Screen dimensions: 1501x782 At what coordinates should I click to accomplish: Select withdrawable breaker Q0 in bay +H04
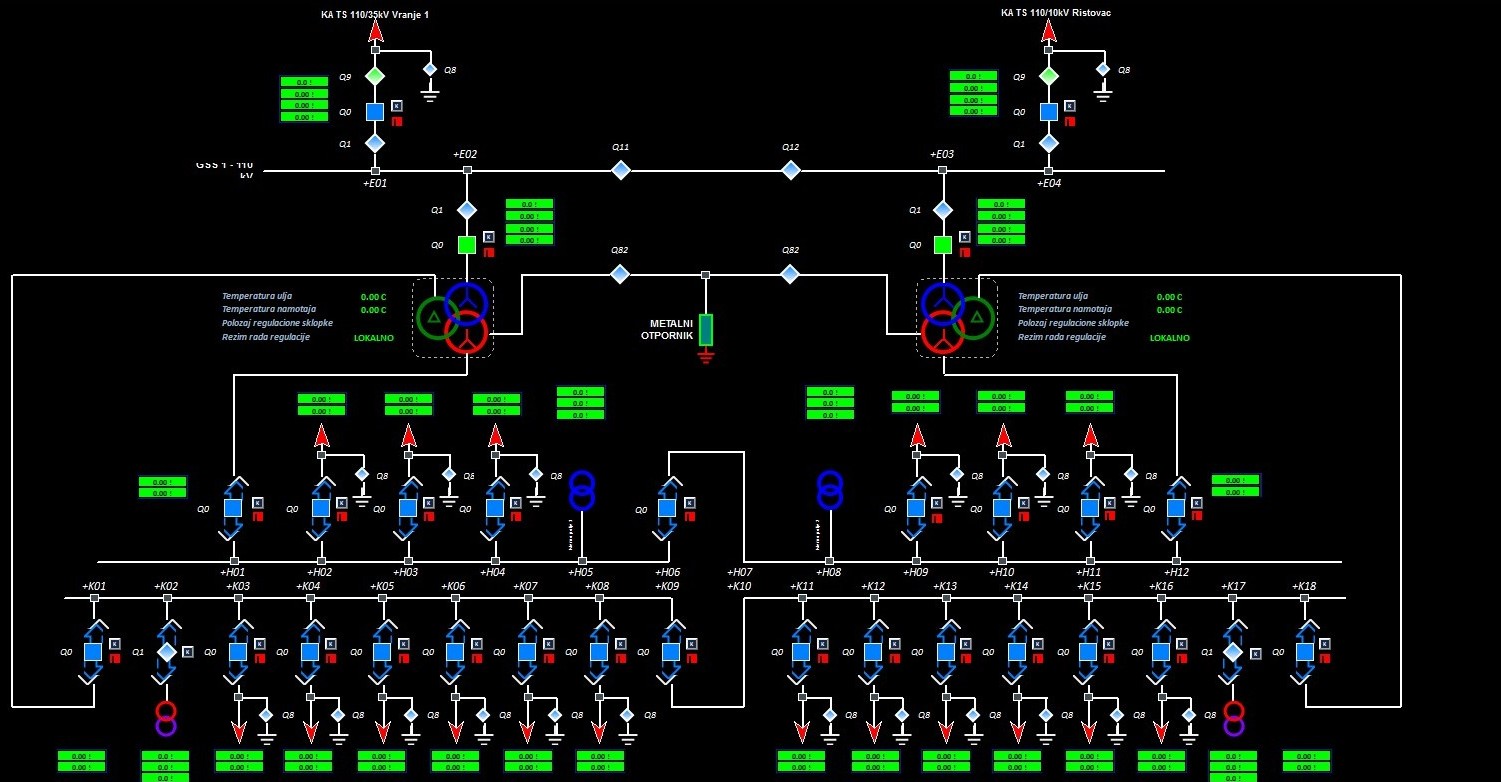[495, 508]
